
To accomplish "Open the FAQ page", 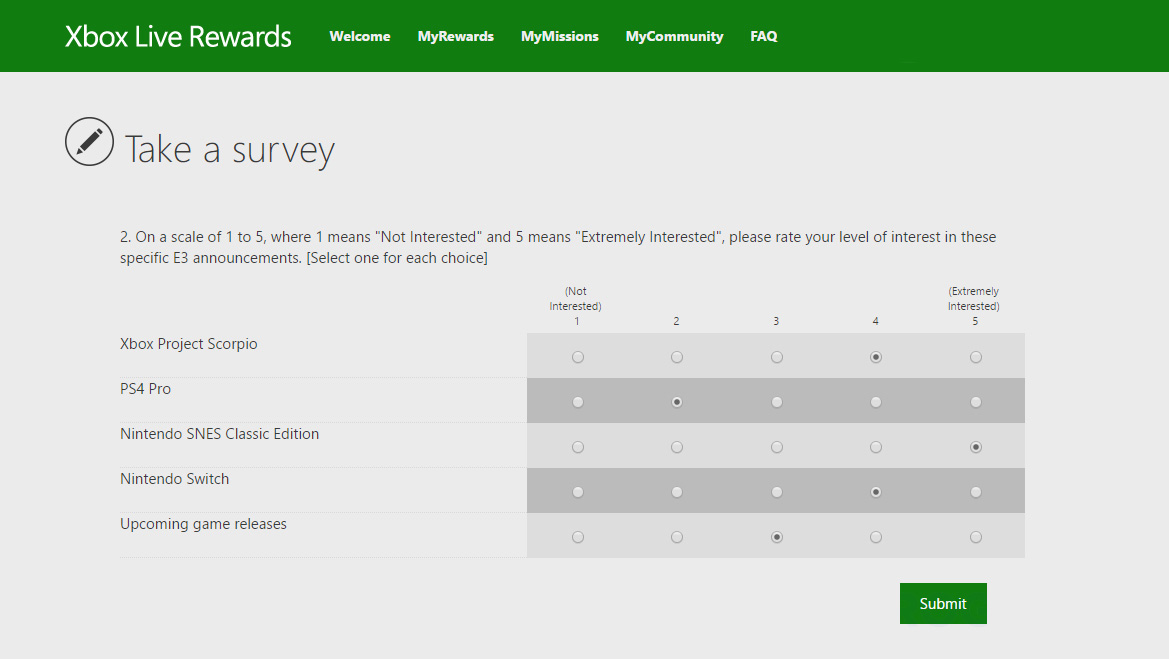I will click(763, 37).
